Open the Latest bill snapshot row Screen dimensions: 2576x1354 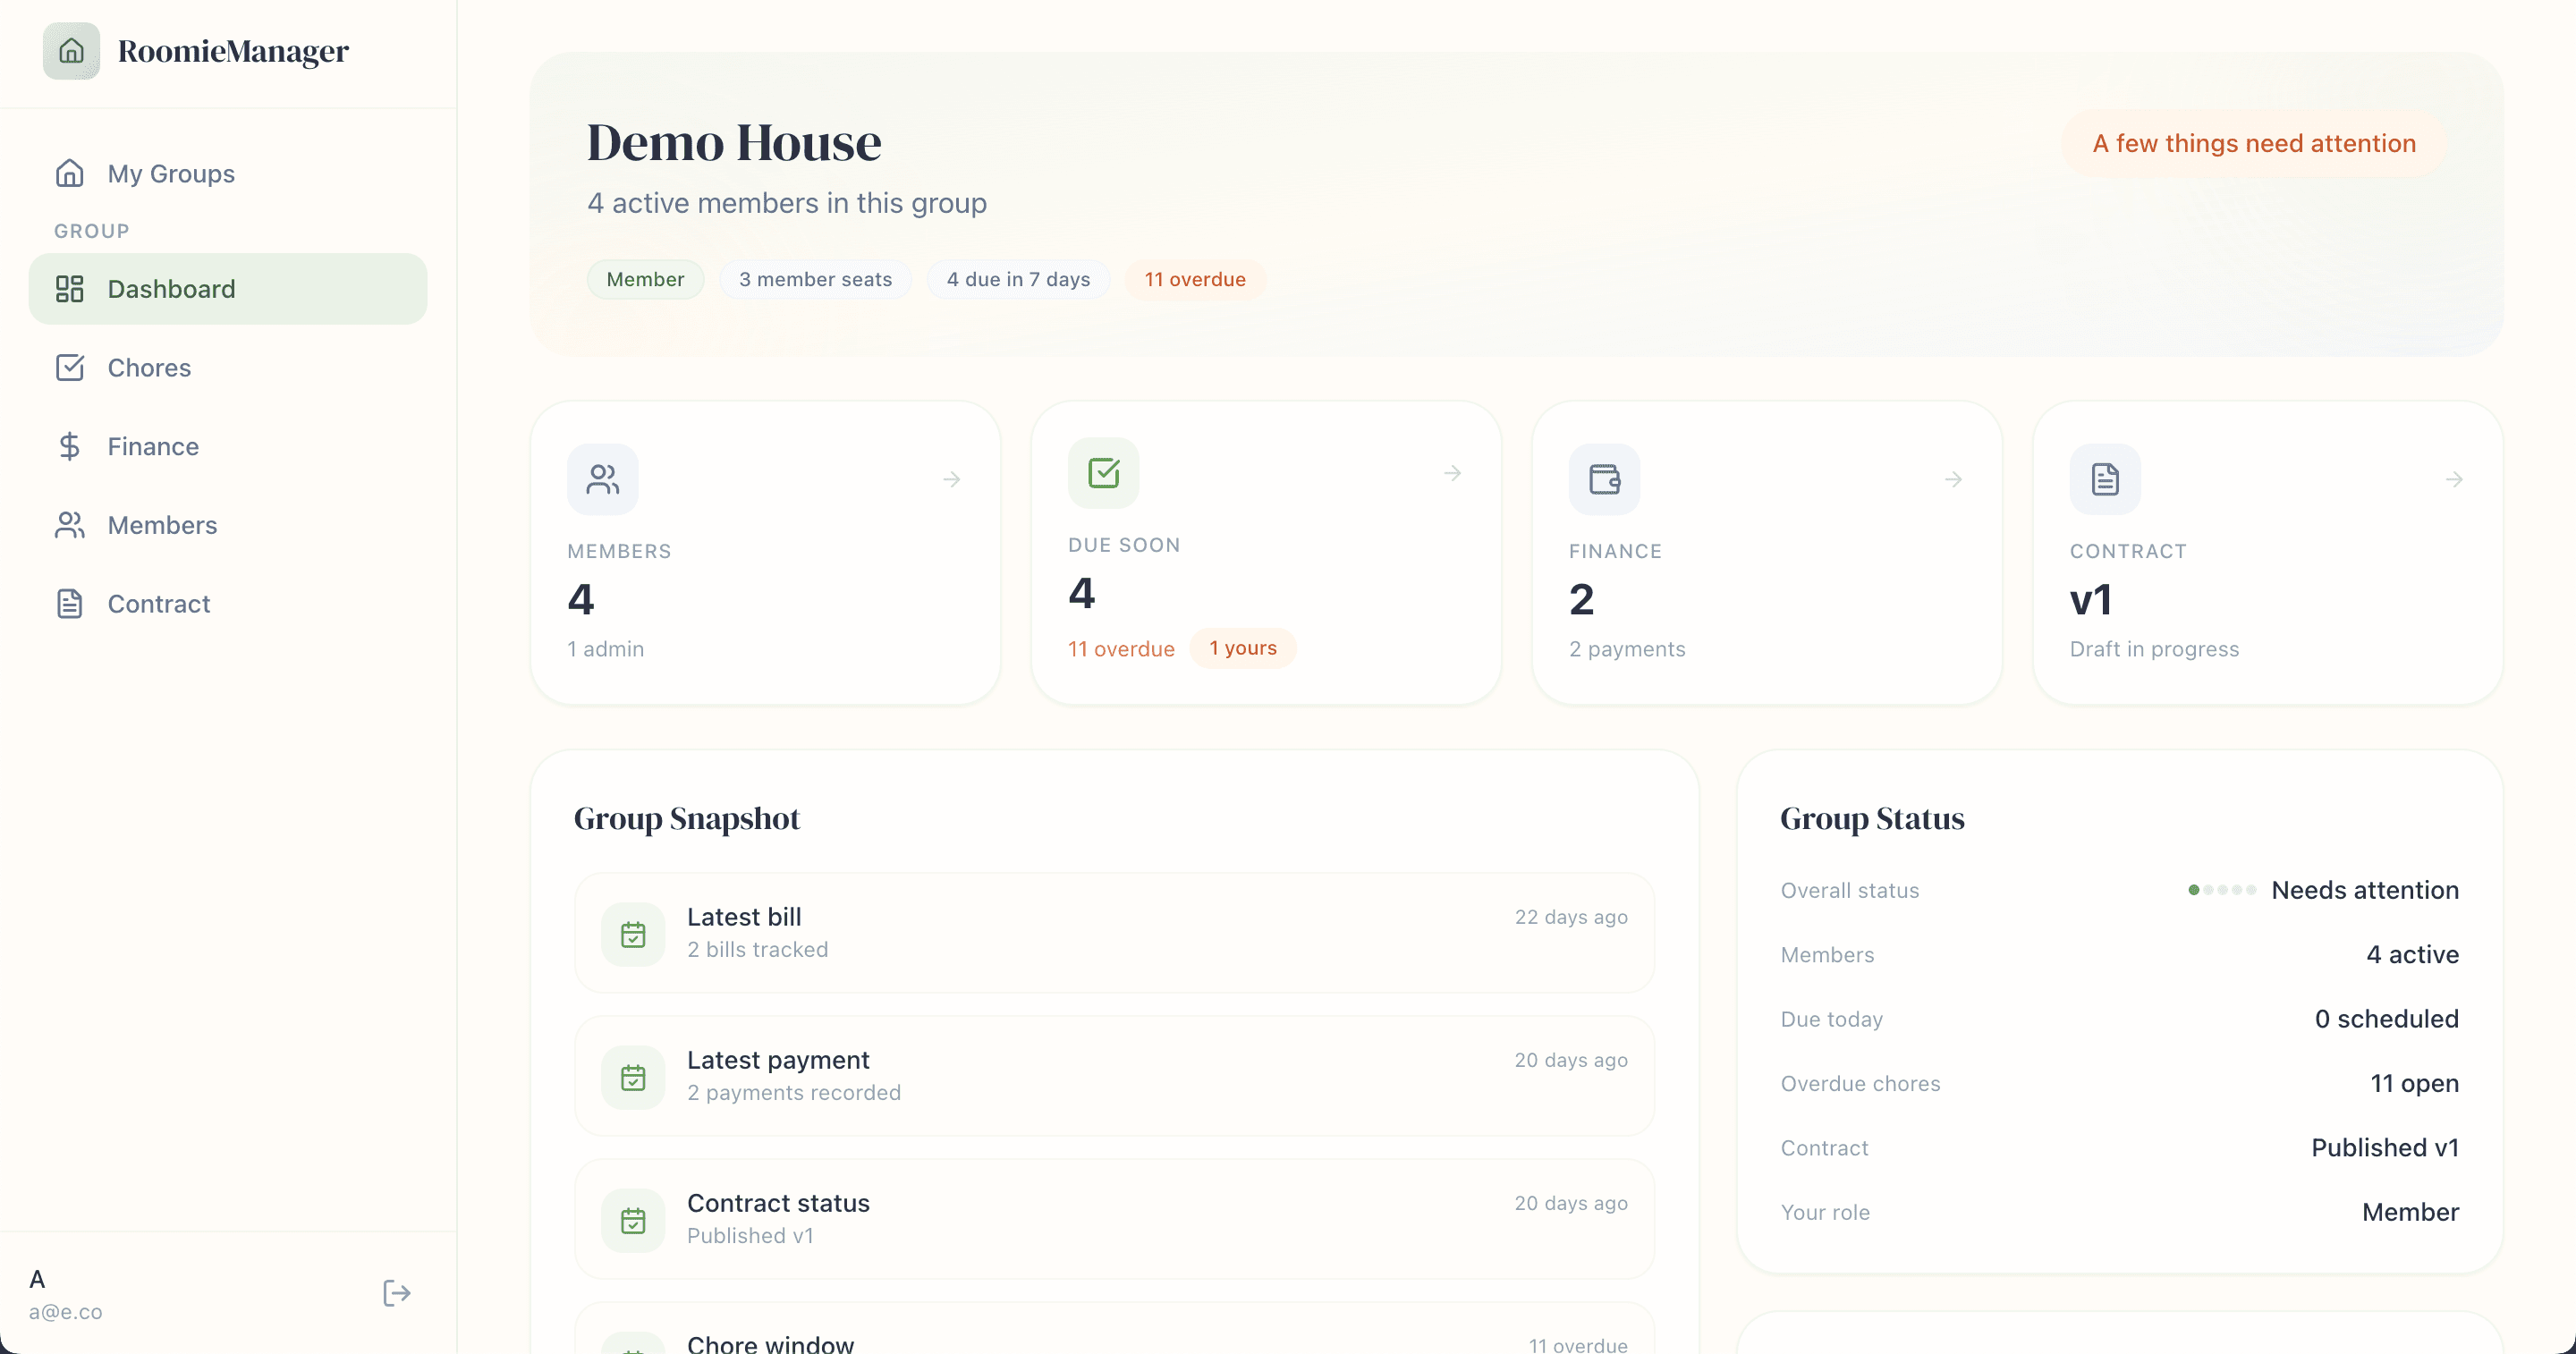(x=1114, y=933)
